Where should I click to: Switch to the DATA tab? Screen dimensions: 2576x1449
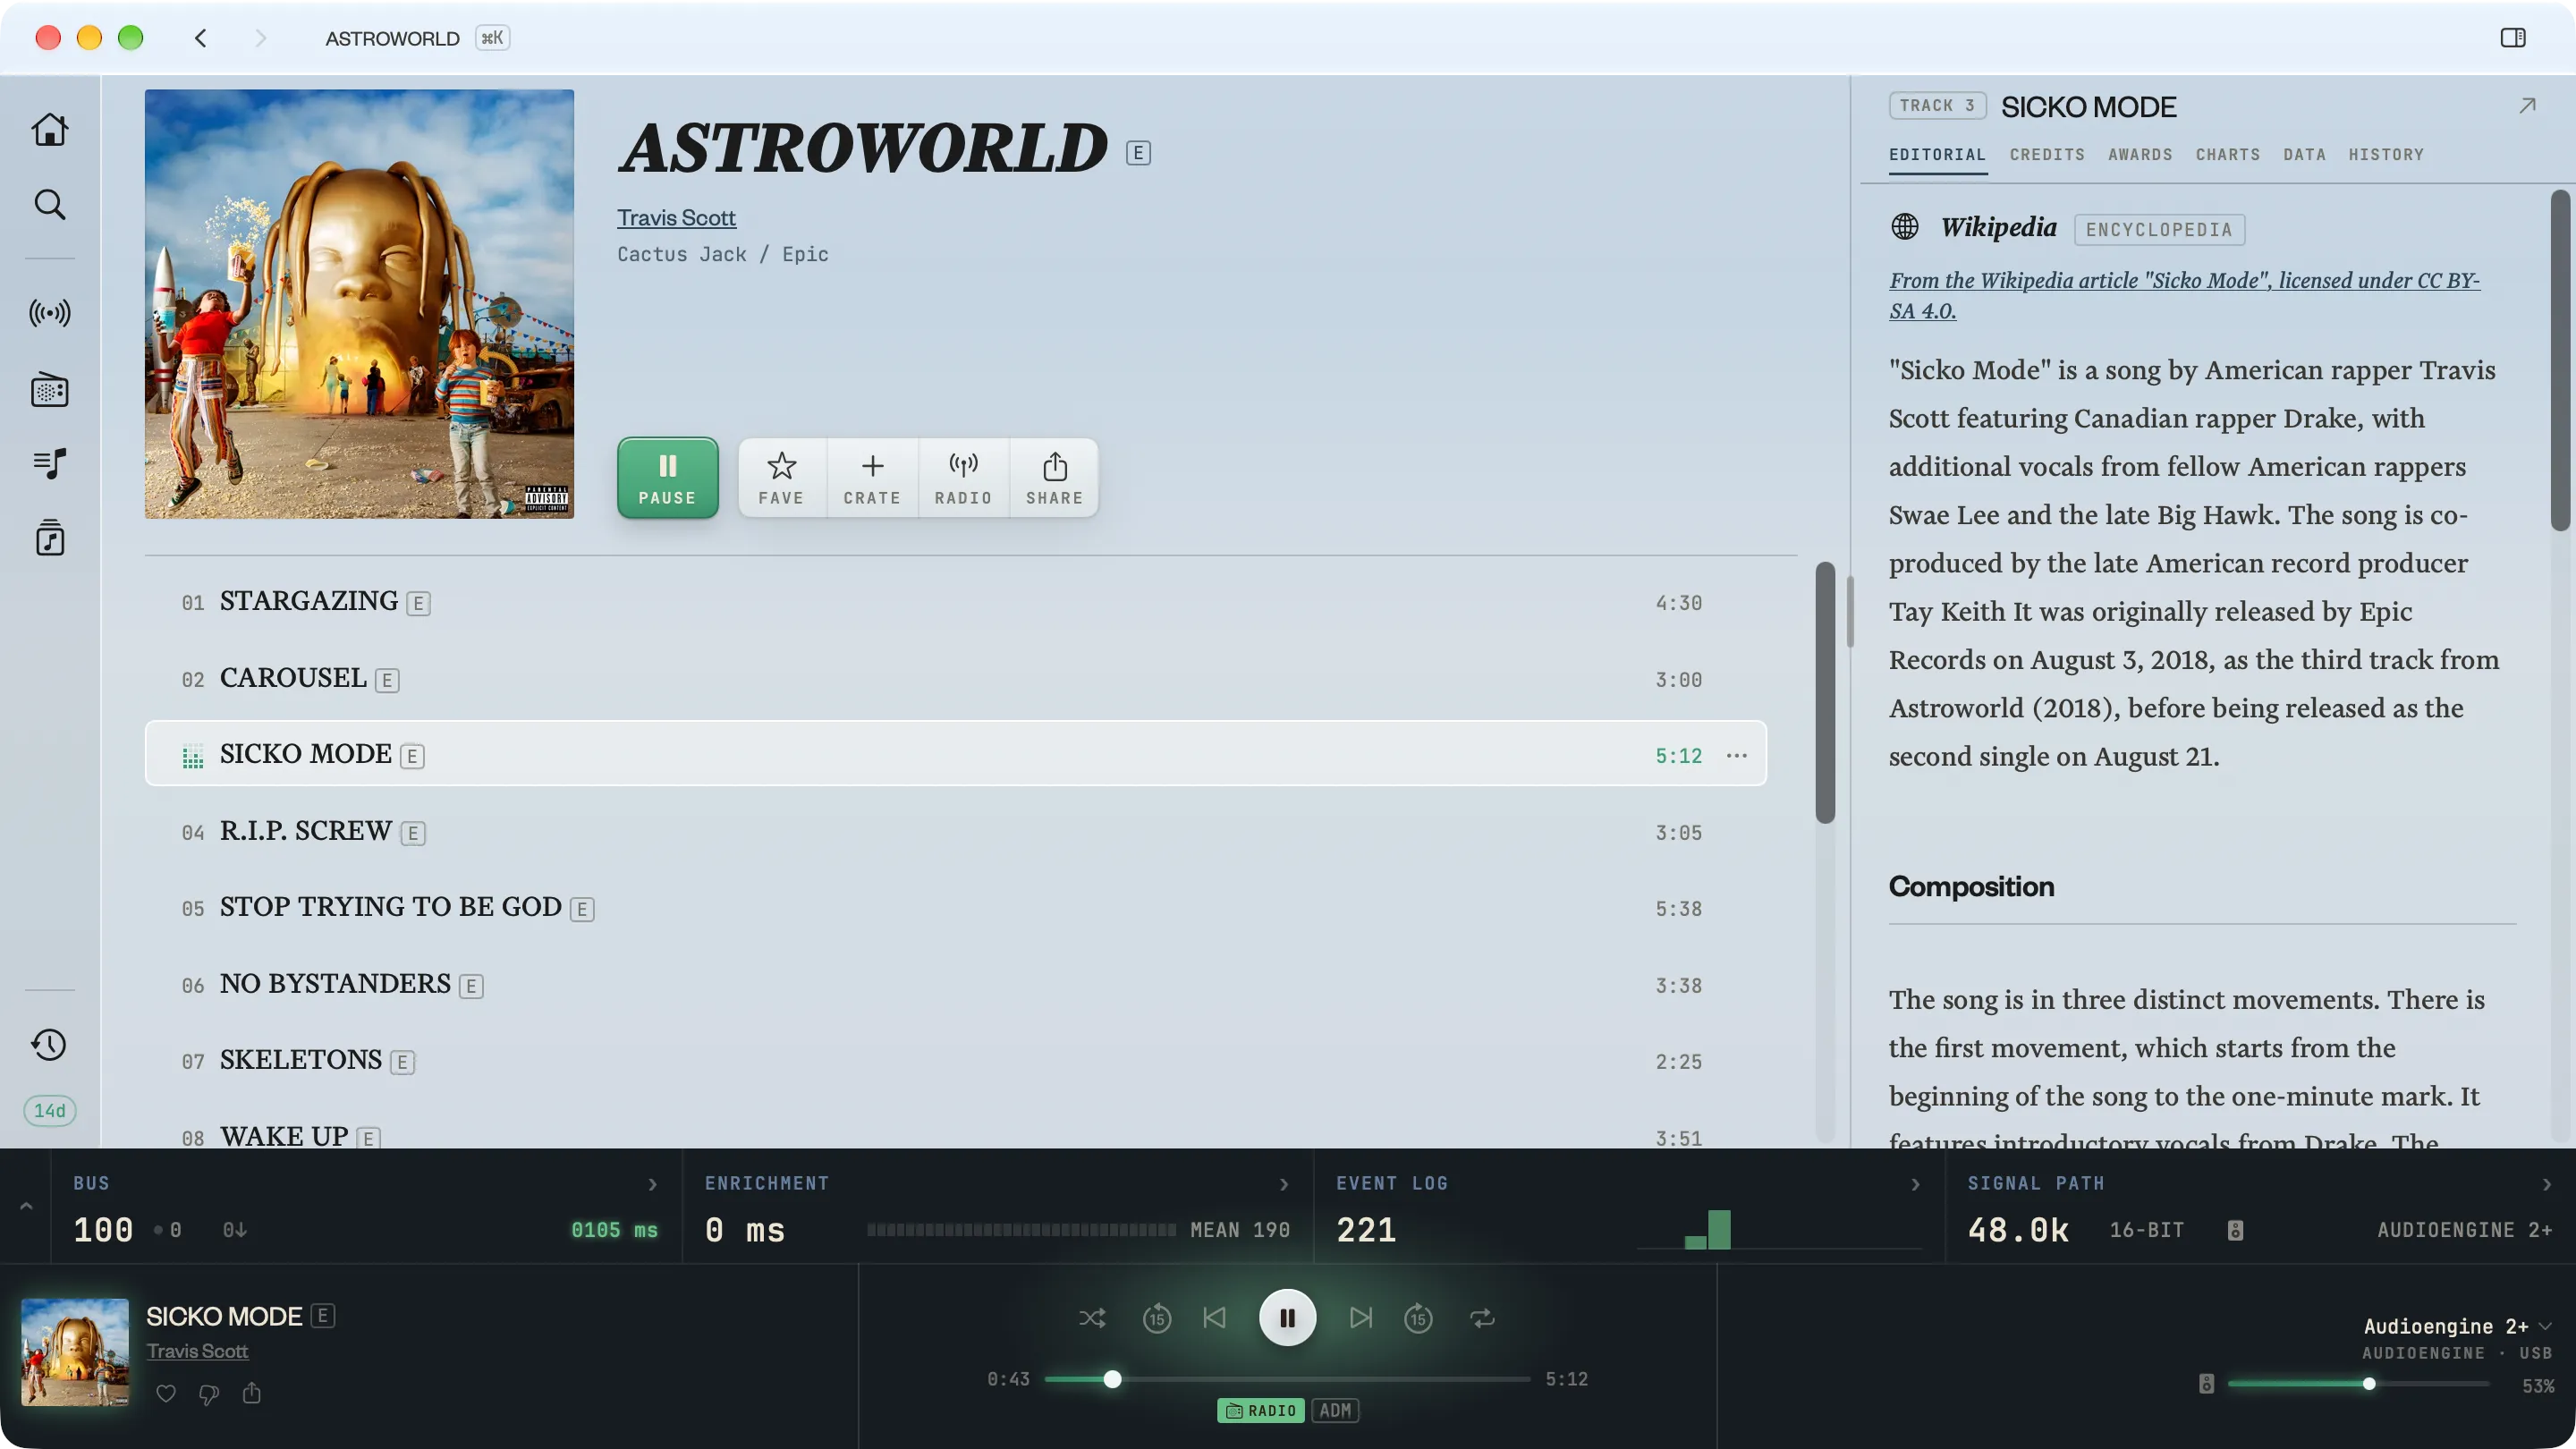(x=2304, y=155)
